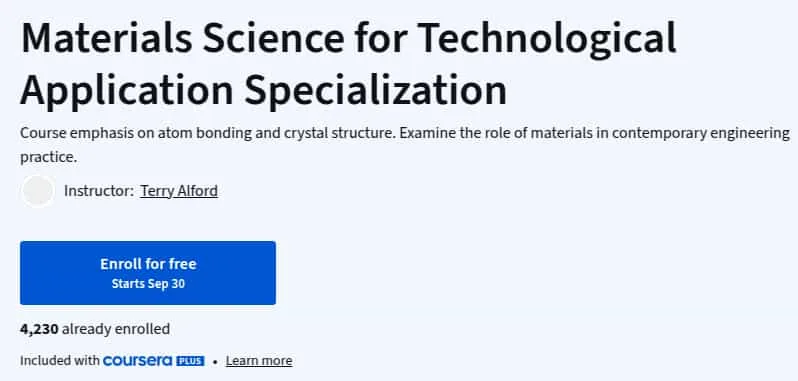
Task: Click the instructor's circular avatar placeholder
Action: 38,191
